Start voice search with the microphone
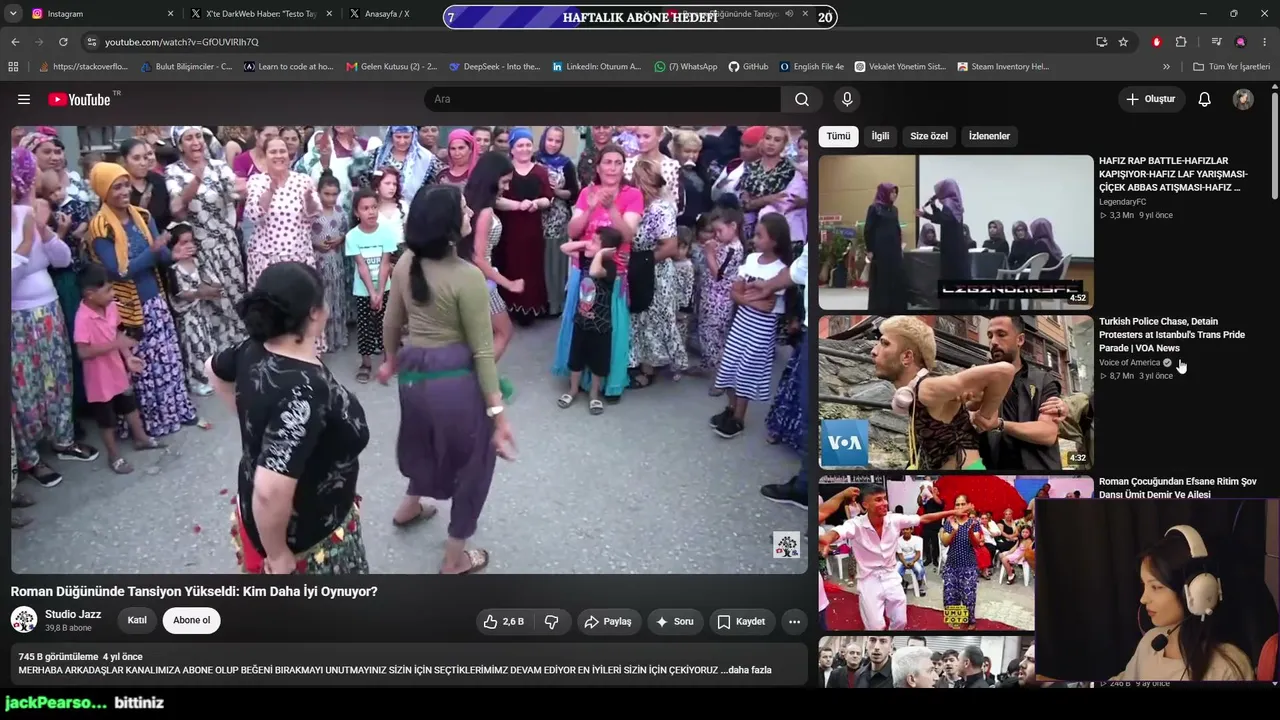 tap(847, 99)
